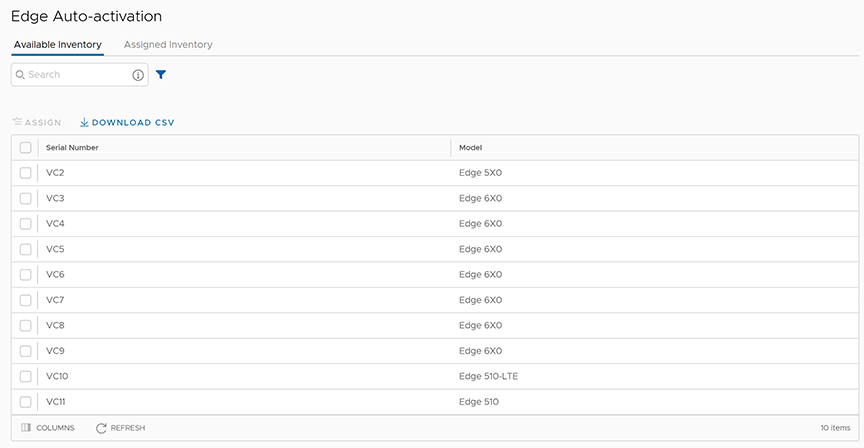Click the Assign list icon

pos(17,123)
